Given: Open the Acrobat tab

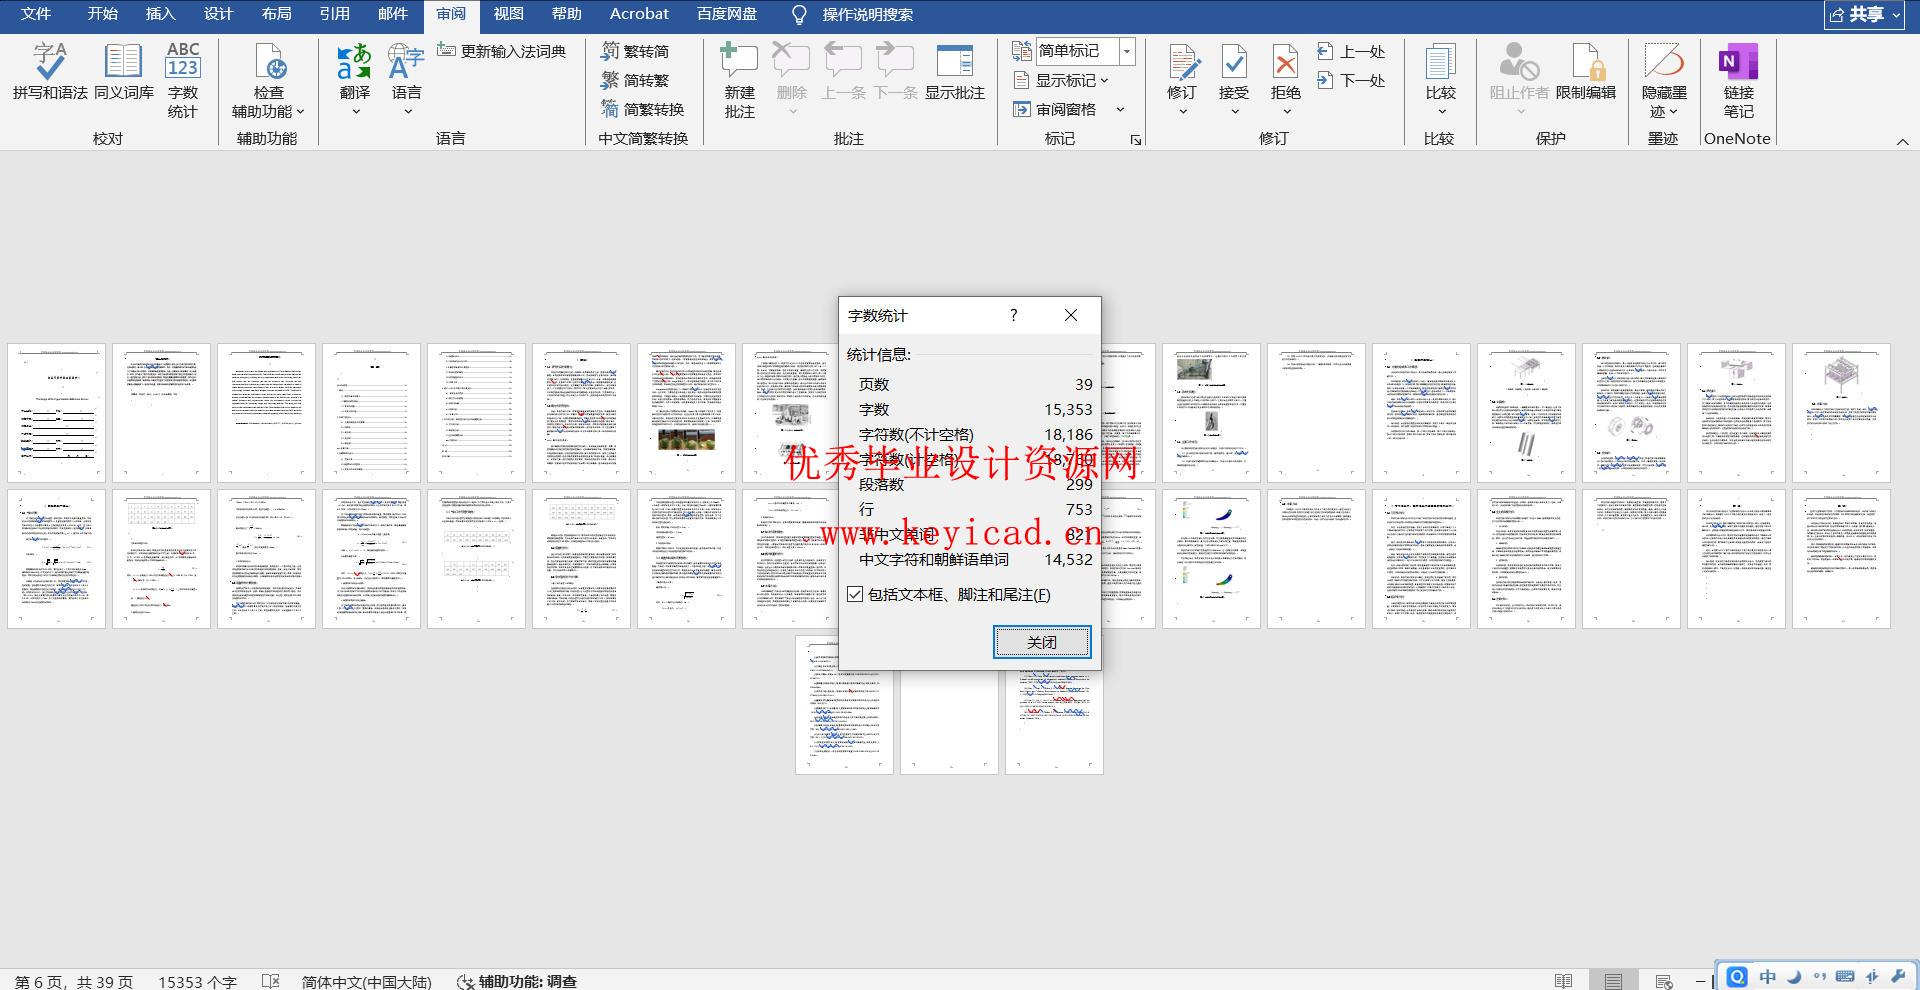Looking at the screenshot, I should 639,14.
